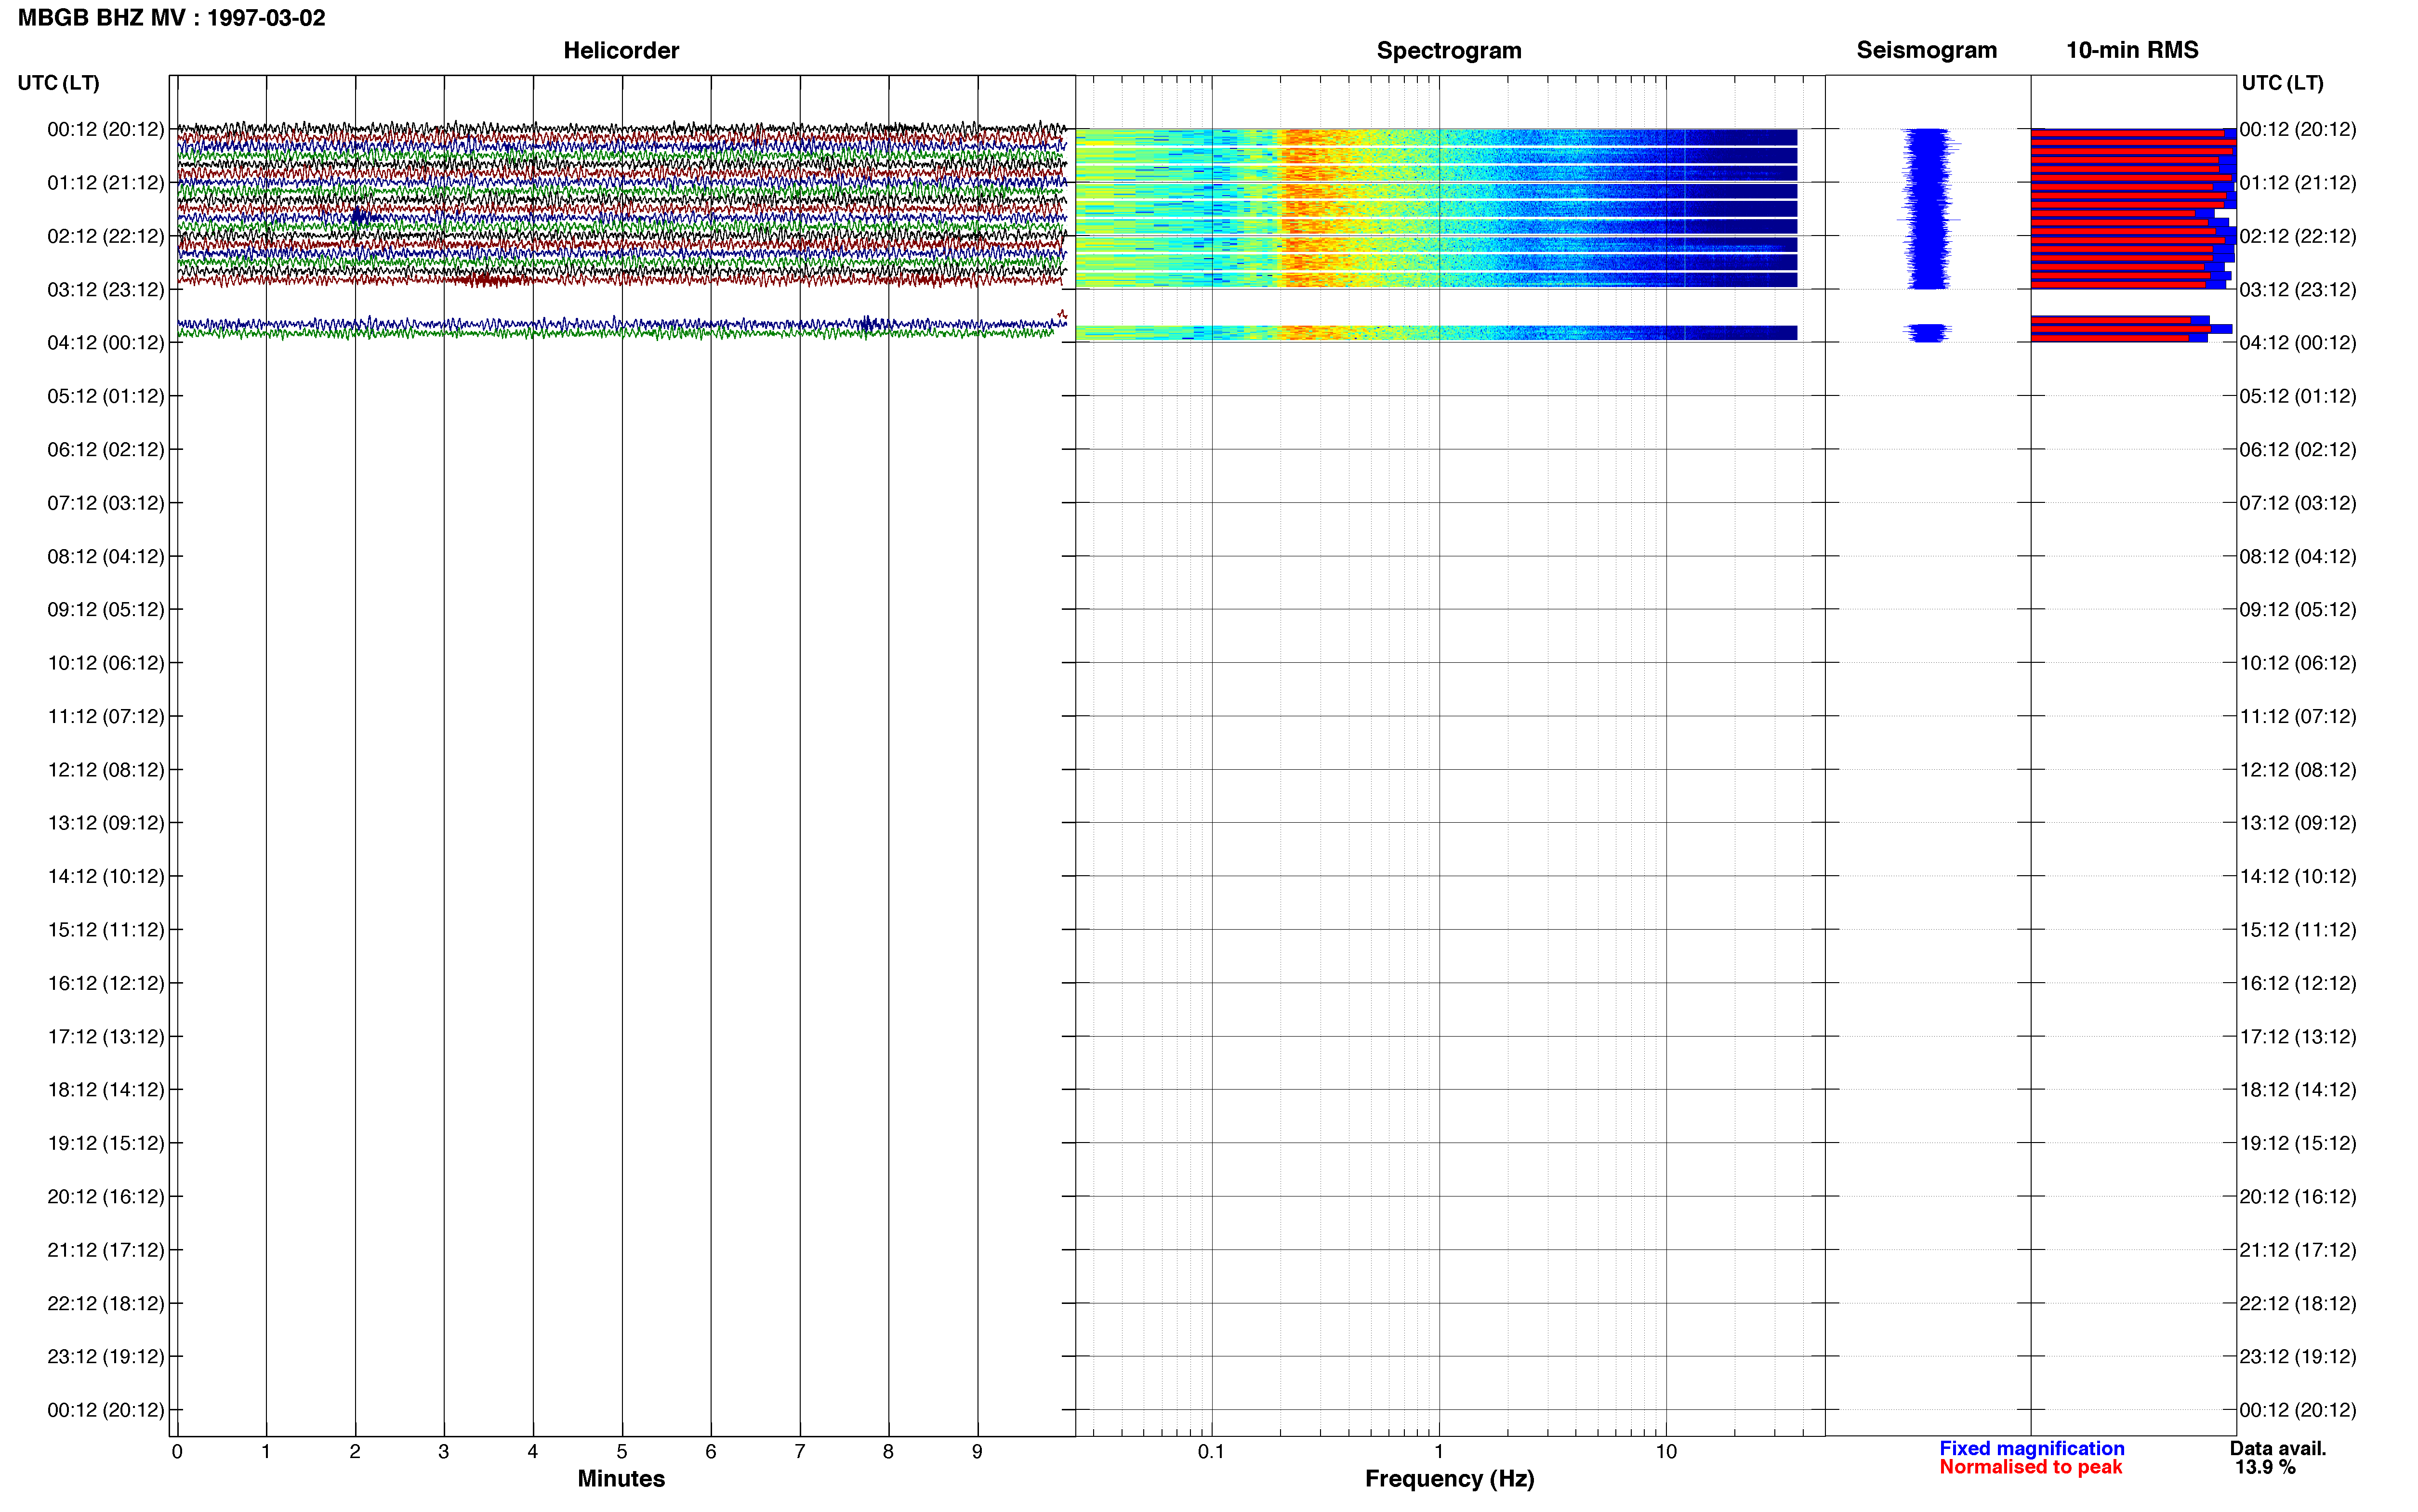Screen dimensions: 2418x1512
Task: Click the minute tick label '0'
Action: click(177, 1452)
